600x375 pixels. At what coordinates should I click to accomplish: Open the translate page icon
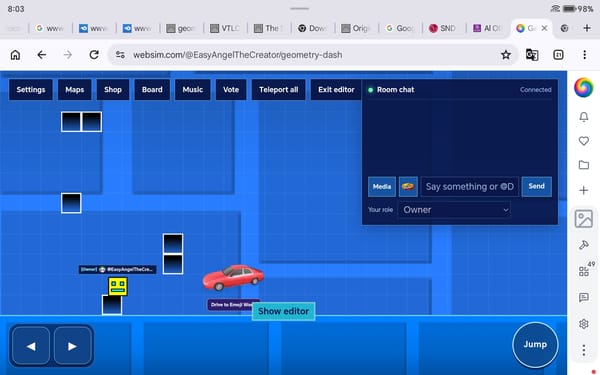tap(532, 55)
